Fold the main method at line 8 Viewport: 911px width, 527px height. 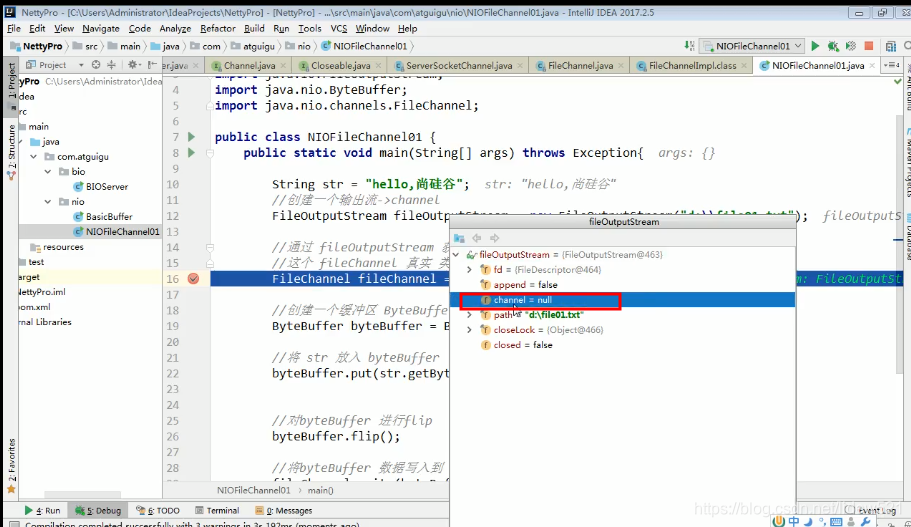(x=210, y=153)
